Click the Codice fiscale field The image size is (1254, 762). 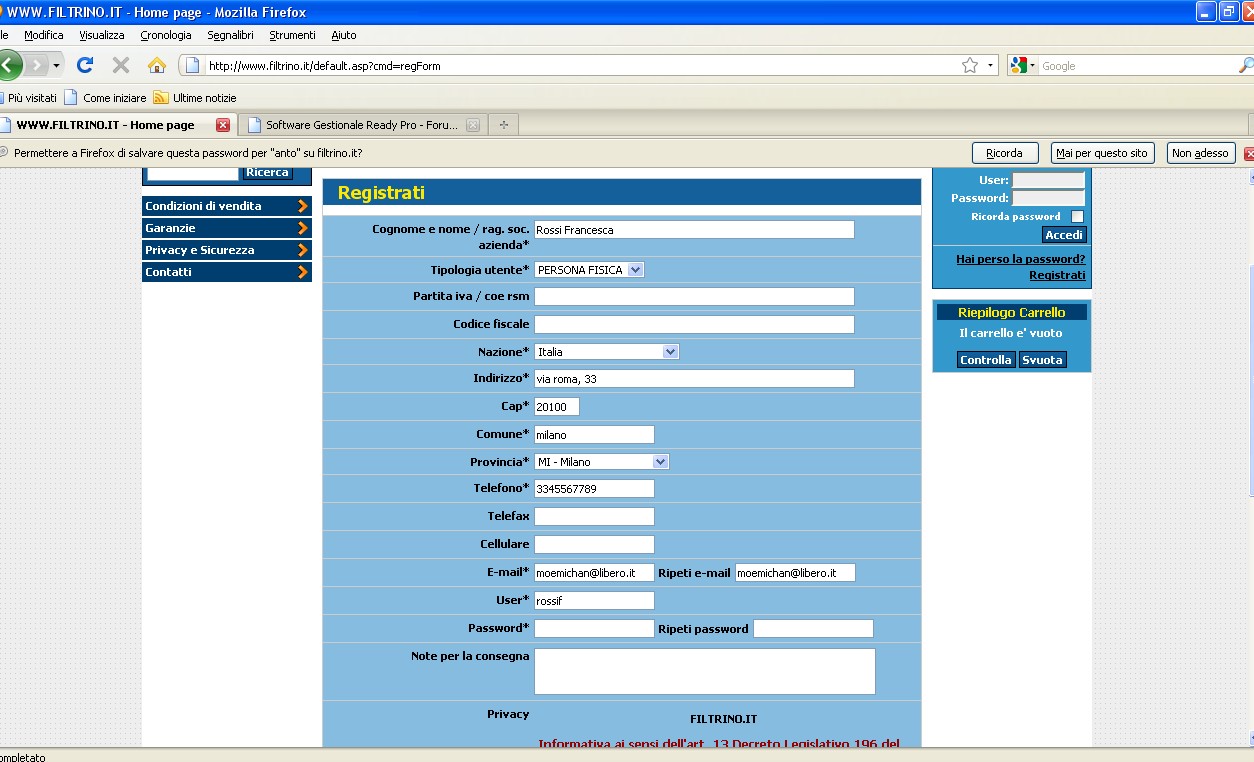point(694,325)
